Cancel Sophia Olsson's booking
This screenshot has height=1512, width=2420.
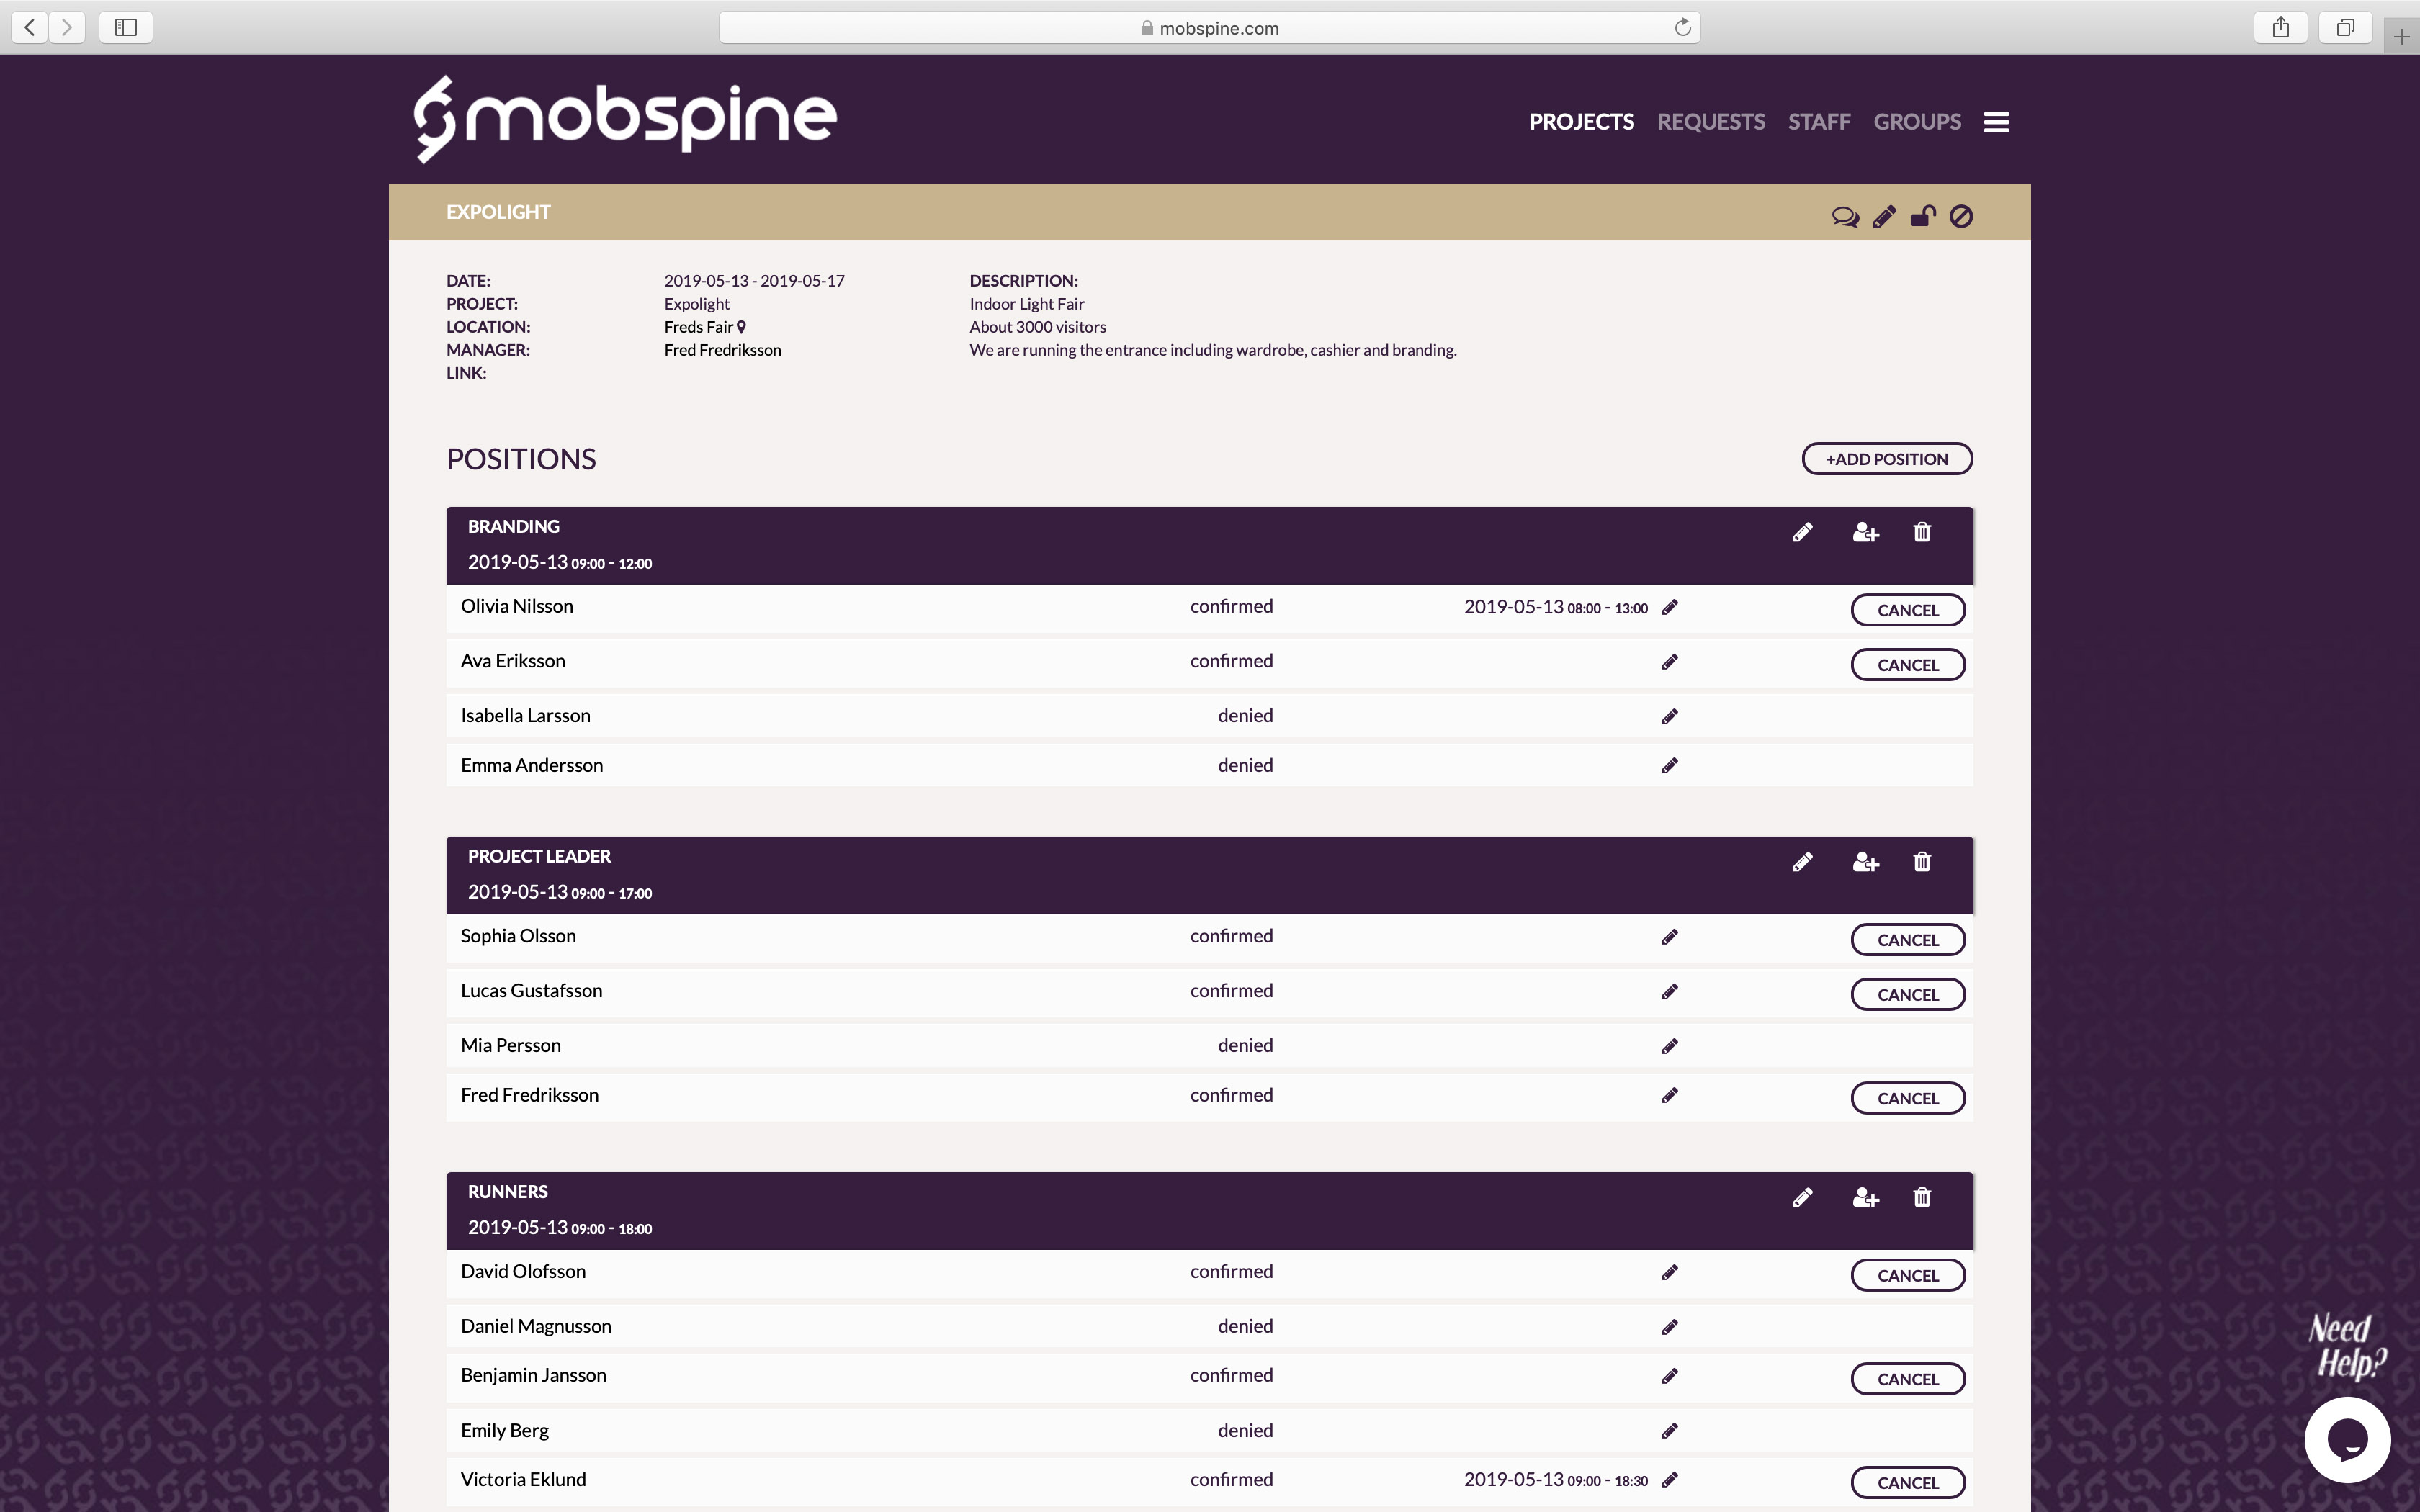[1908, 939]
